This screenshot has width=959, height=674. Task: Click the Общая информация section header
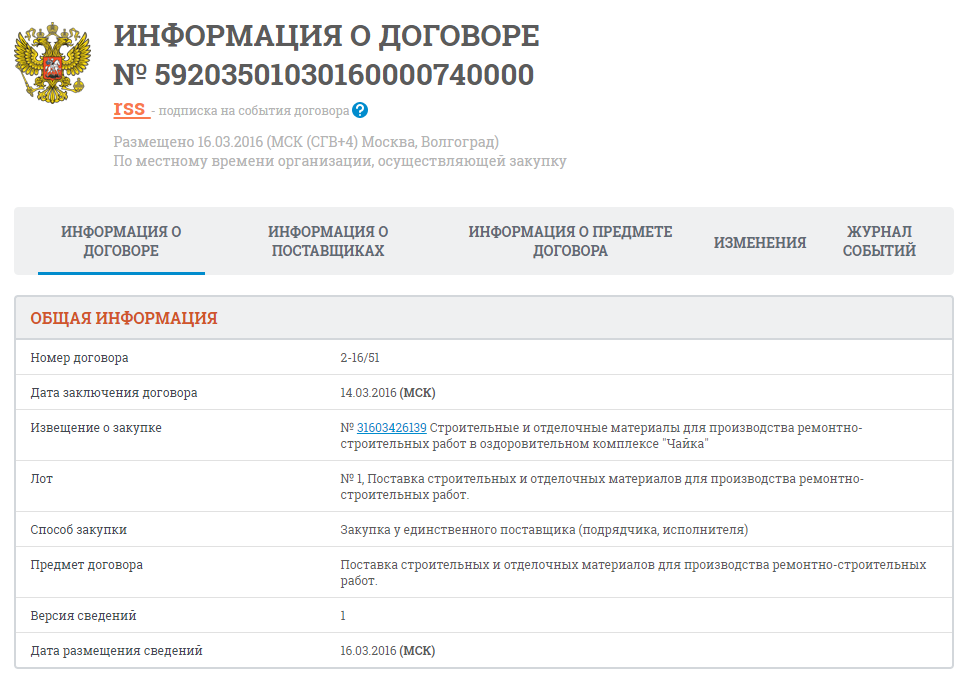(124, 318)
